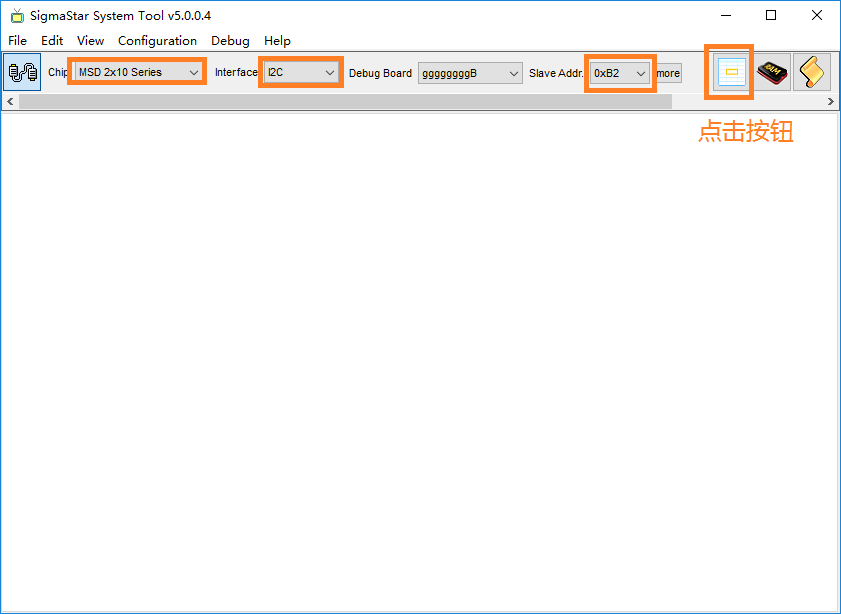This screenshot has height=614, width=841.
Task: Click the red chip toolbar icon
Action: point(771,72)
